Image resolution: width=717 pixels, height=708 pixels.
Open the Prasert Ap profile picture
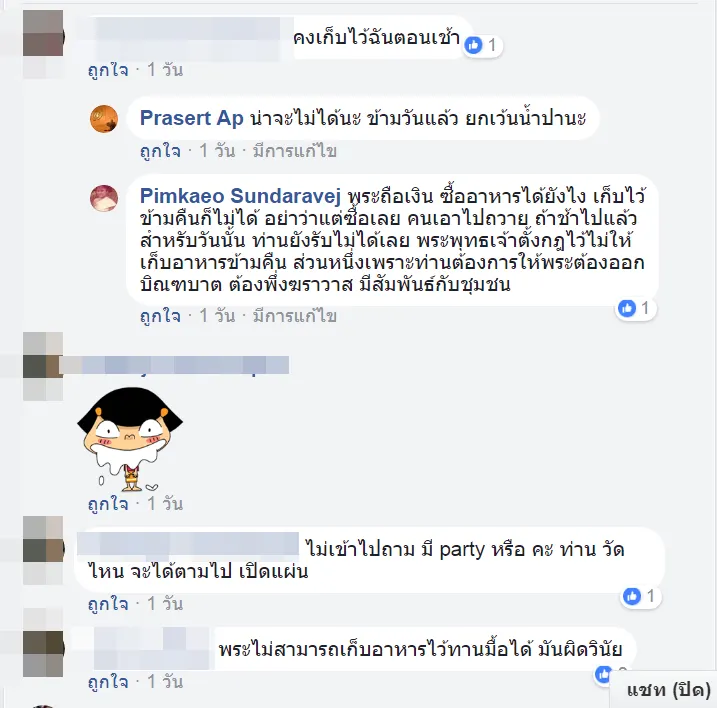coord(104,119)
